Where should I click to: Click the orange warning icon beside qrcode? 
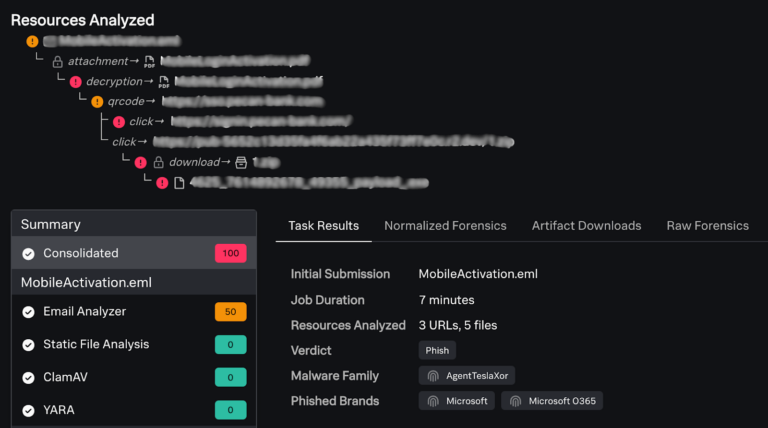tap(97, 102)
